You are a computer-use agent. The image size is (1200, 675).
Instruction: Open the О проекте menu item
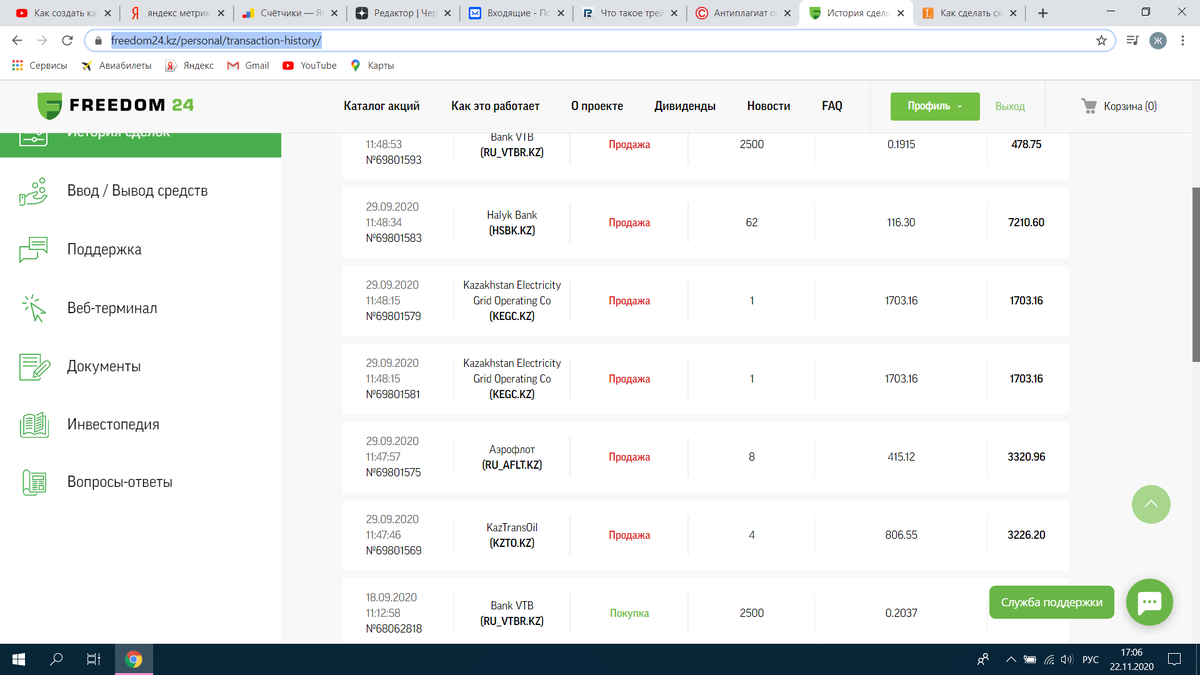tap(597, 106)
